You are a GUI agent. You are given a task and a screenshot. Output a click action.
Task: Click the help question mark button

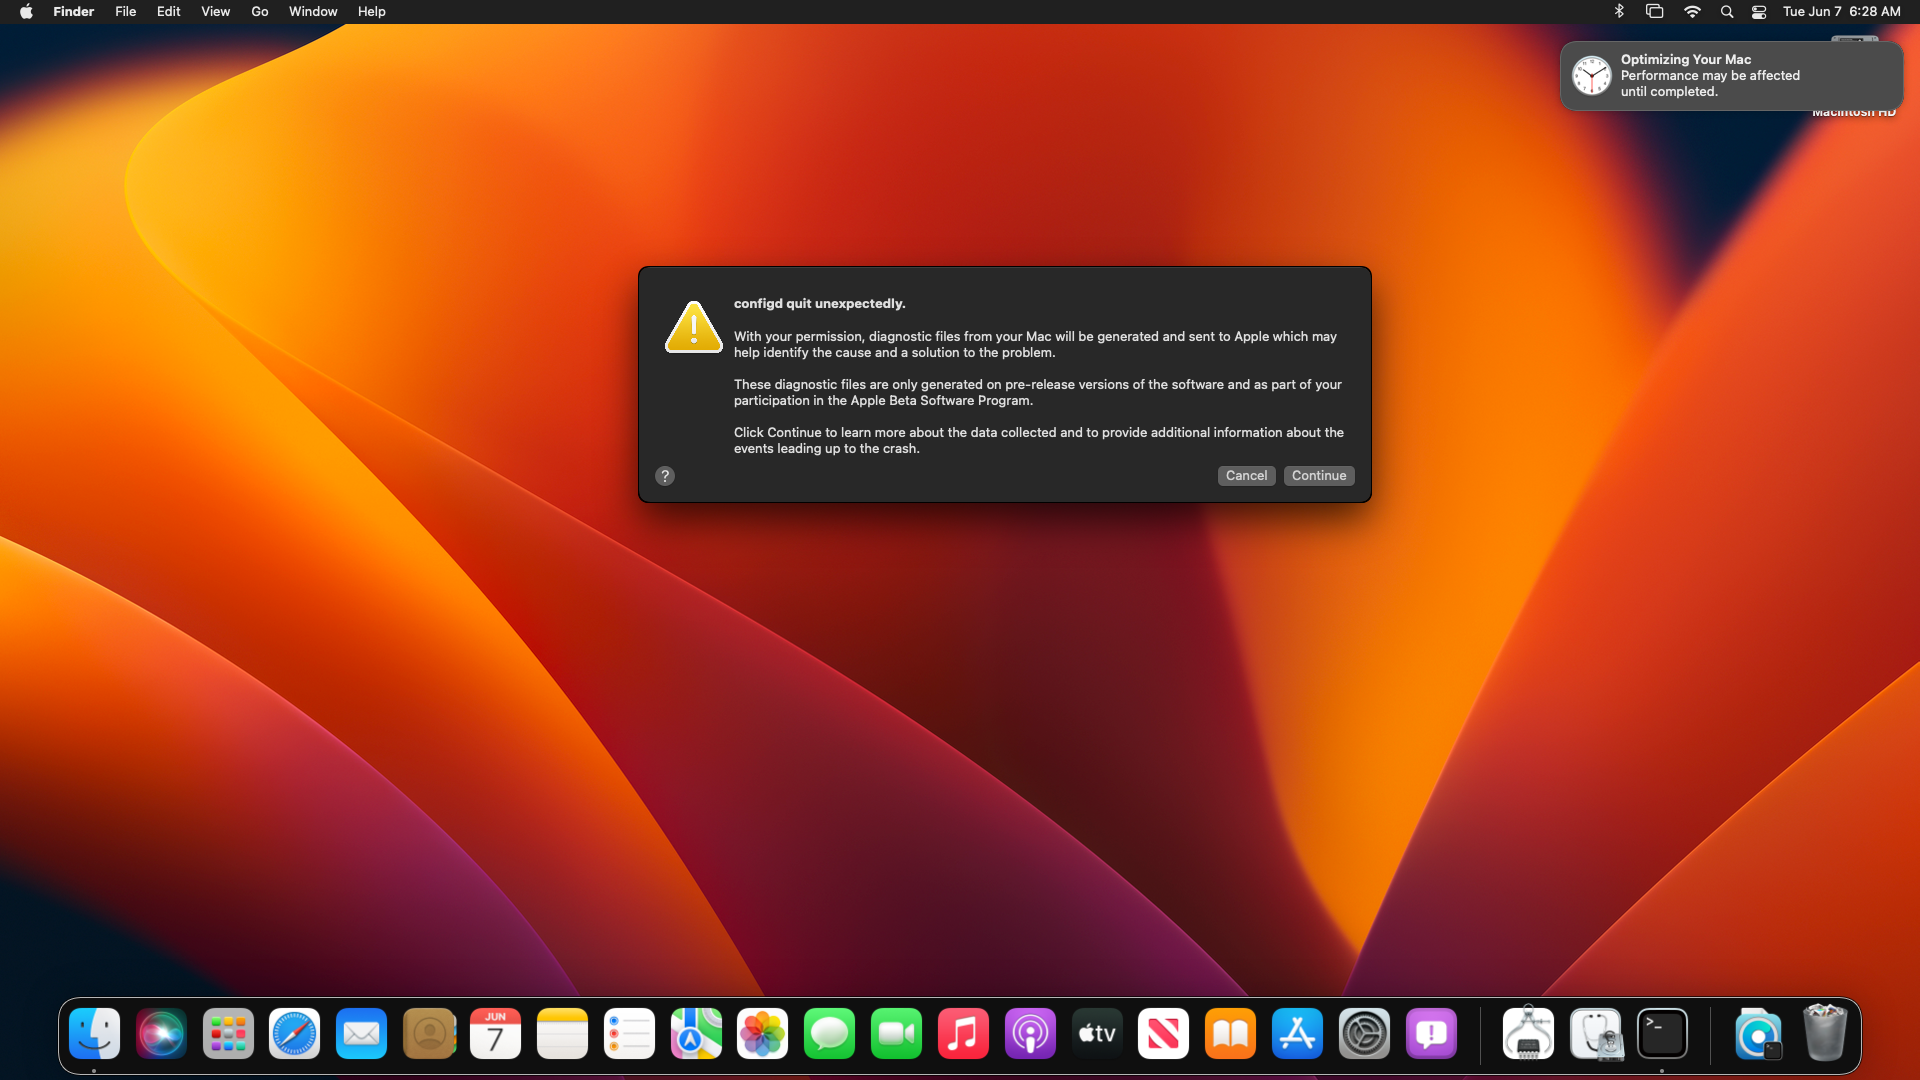coord(665,476)
